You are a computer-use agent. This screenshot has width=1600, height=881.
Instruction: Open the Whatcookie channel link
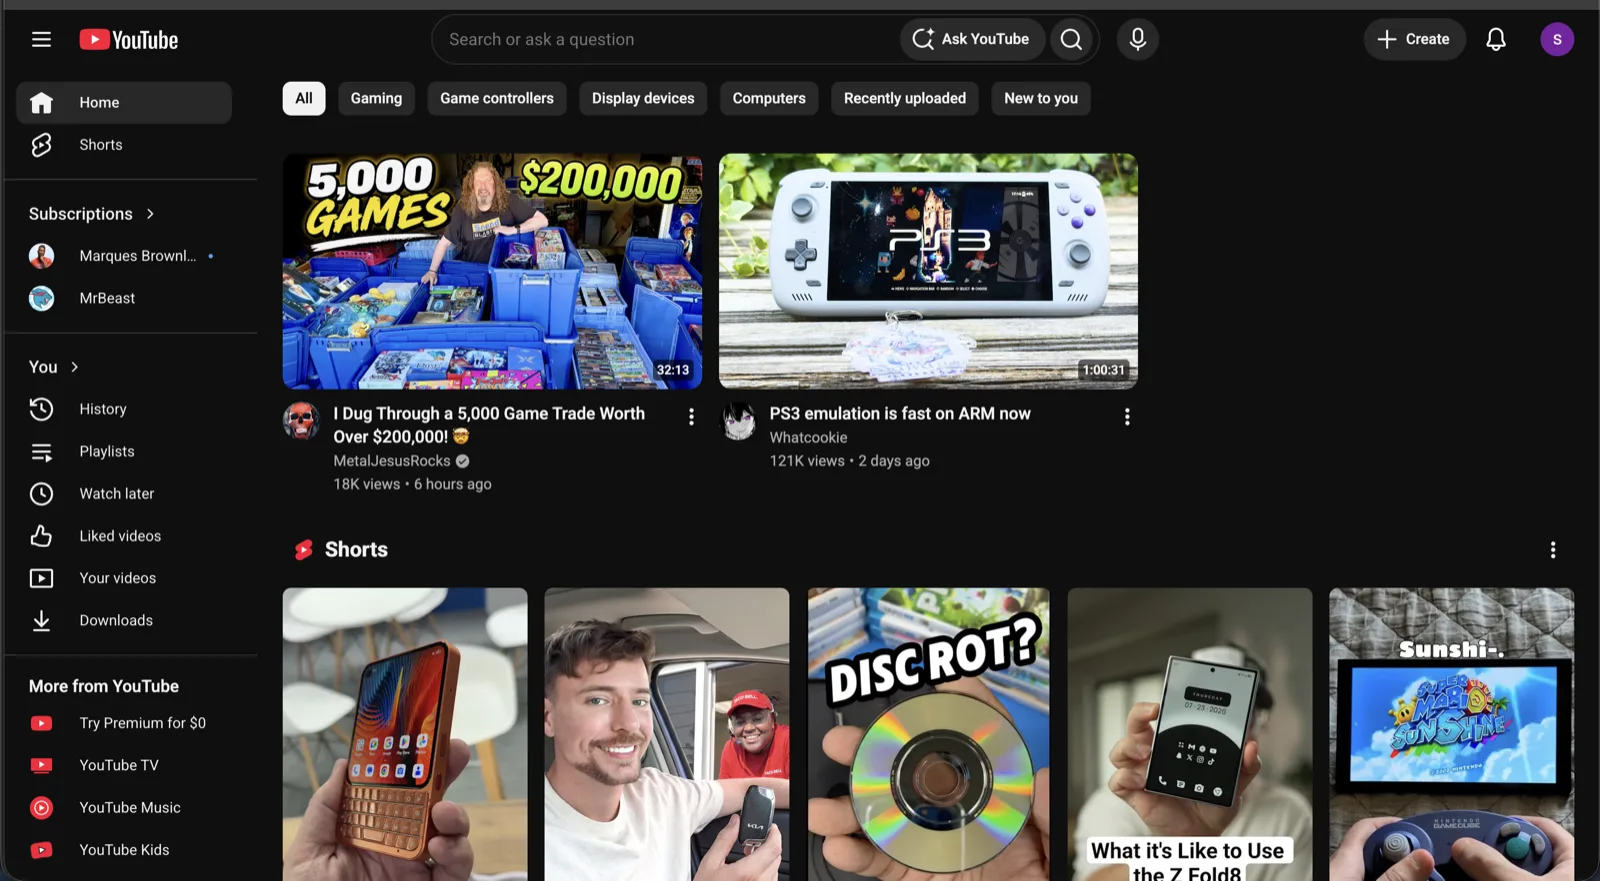[x=808, y=438]
